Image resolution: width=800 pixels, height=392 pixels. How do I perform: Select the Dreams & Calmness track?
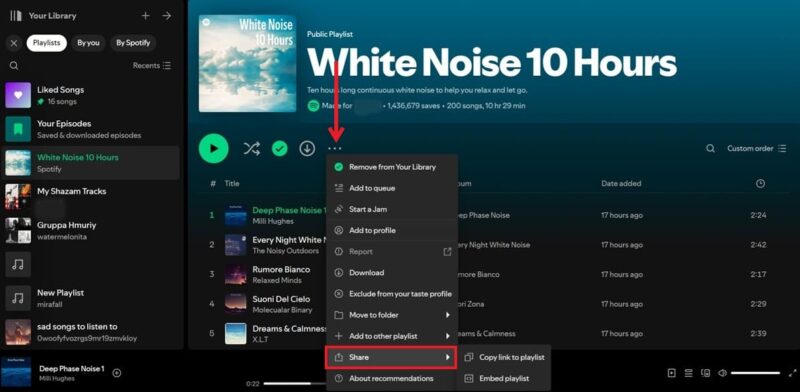(x=289, y=329)
